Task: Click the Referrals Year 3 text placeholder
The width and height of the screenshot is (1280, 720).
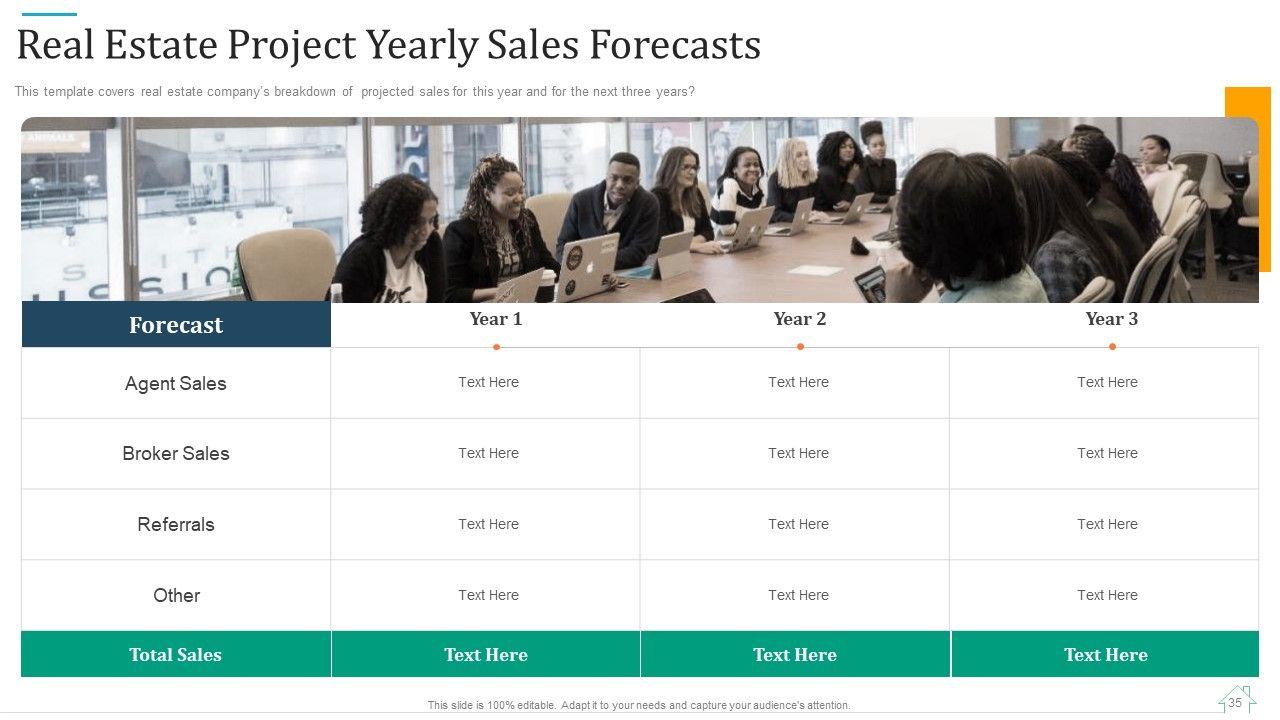Action: (1107, 524)
